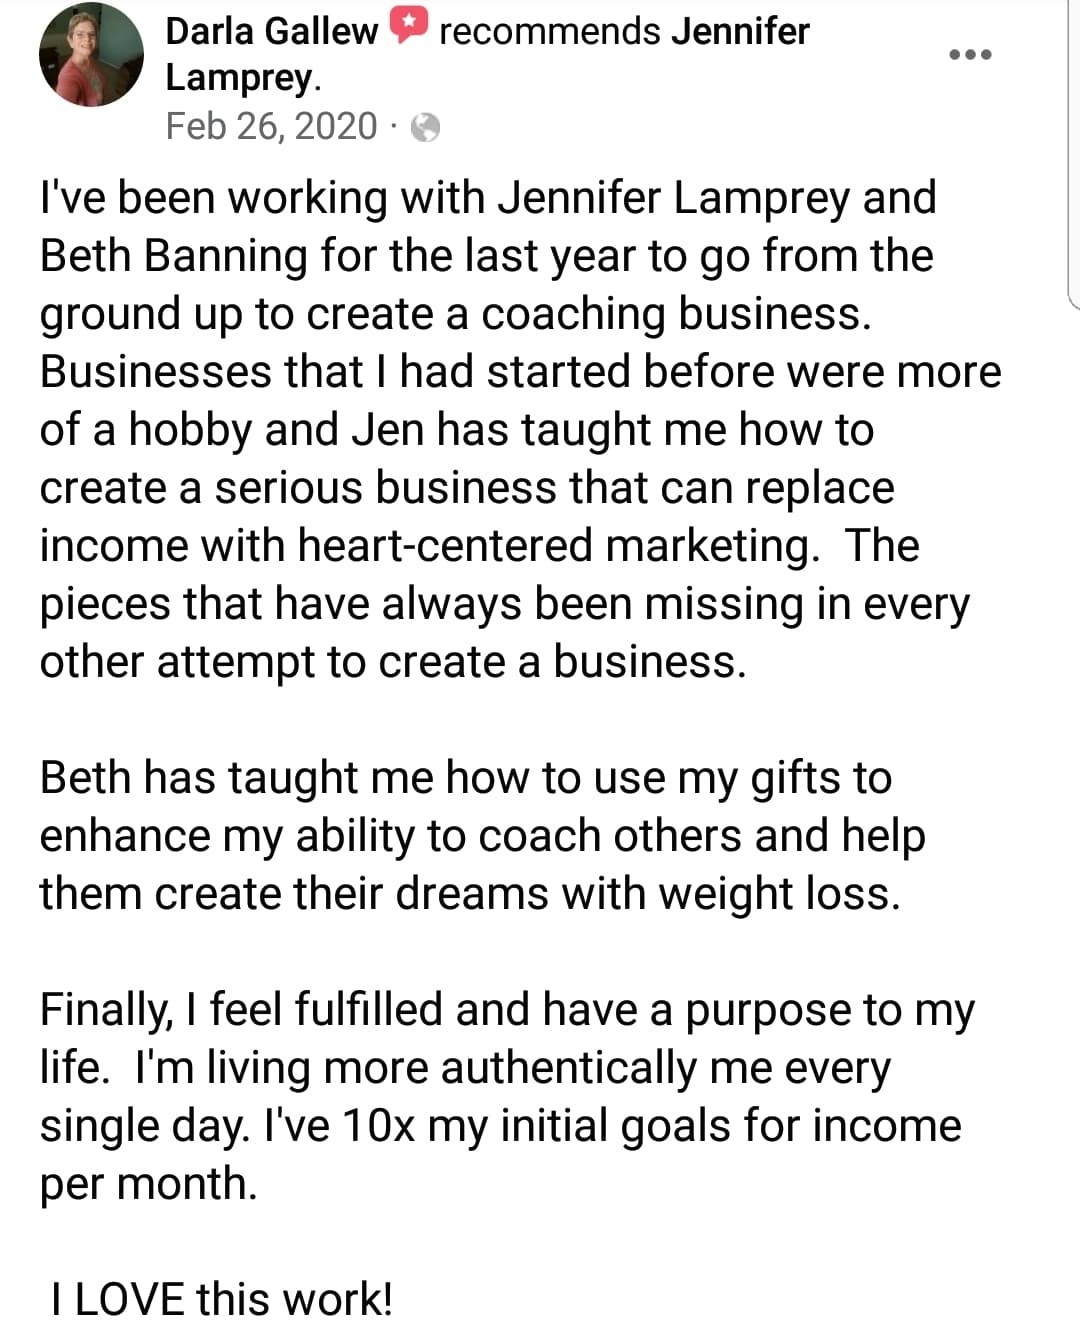Open Darla Gallew's profile picture

[92, 55]
